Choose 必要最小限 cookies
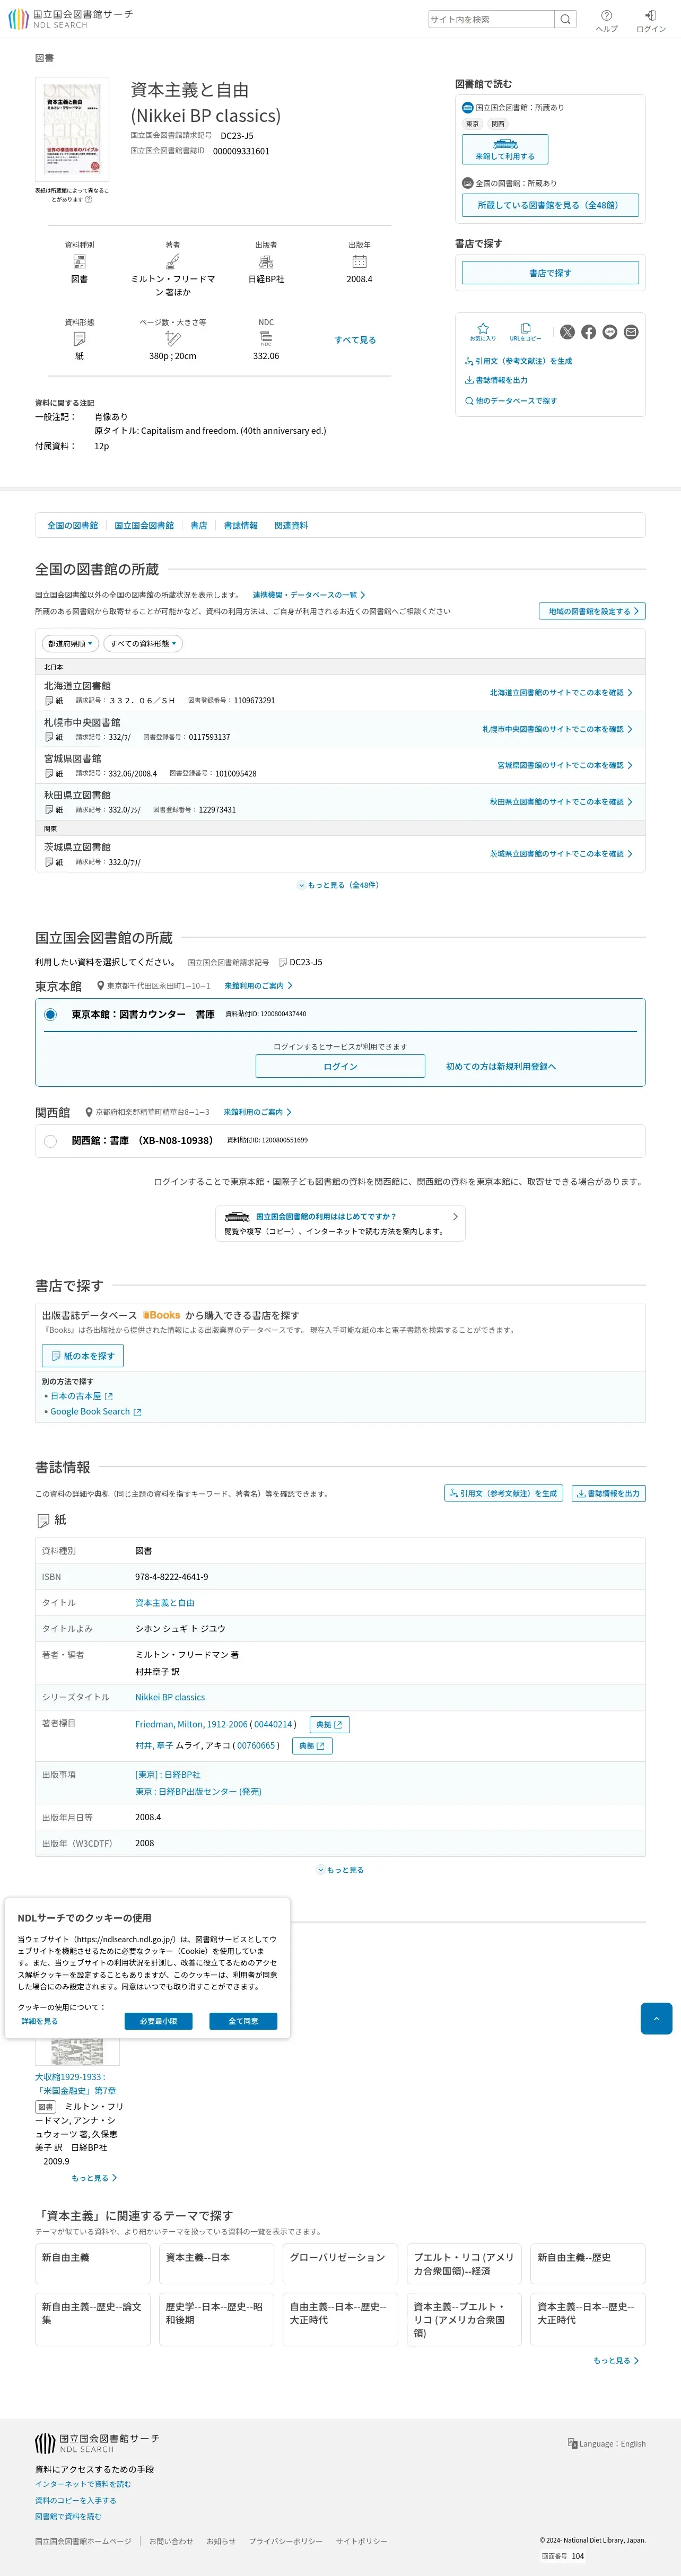 coord(158,2021)
